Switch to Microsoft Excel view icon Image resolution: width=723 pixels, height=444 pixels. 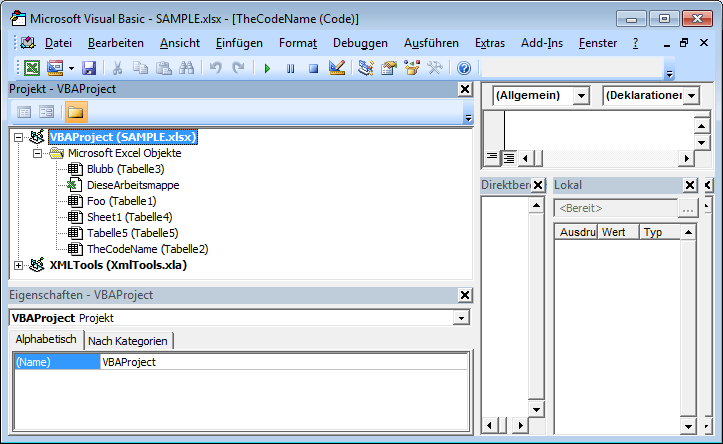32,68
